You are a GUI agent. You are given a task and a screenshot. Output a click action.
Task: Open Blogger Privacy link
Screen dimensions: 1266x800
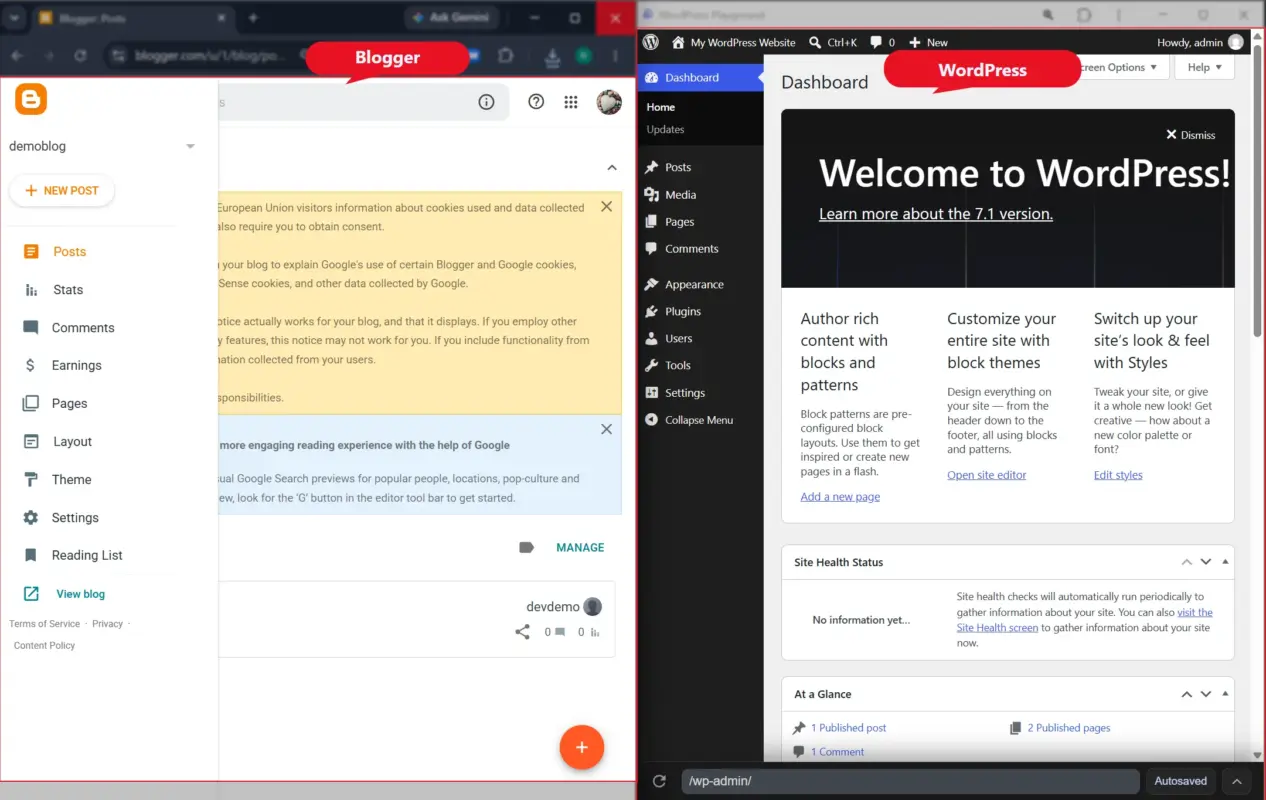pyautogui.click(x=107, y=624)
